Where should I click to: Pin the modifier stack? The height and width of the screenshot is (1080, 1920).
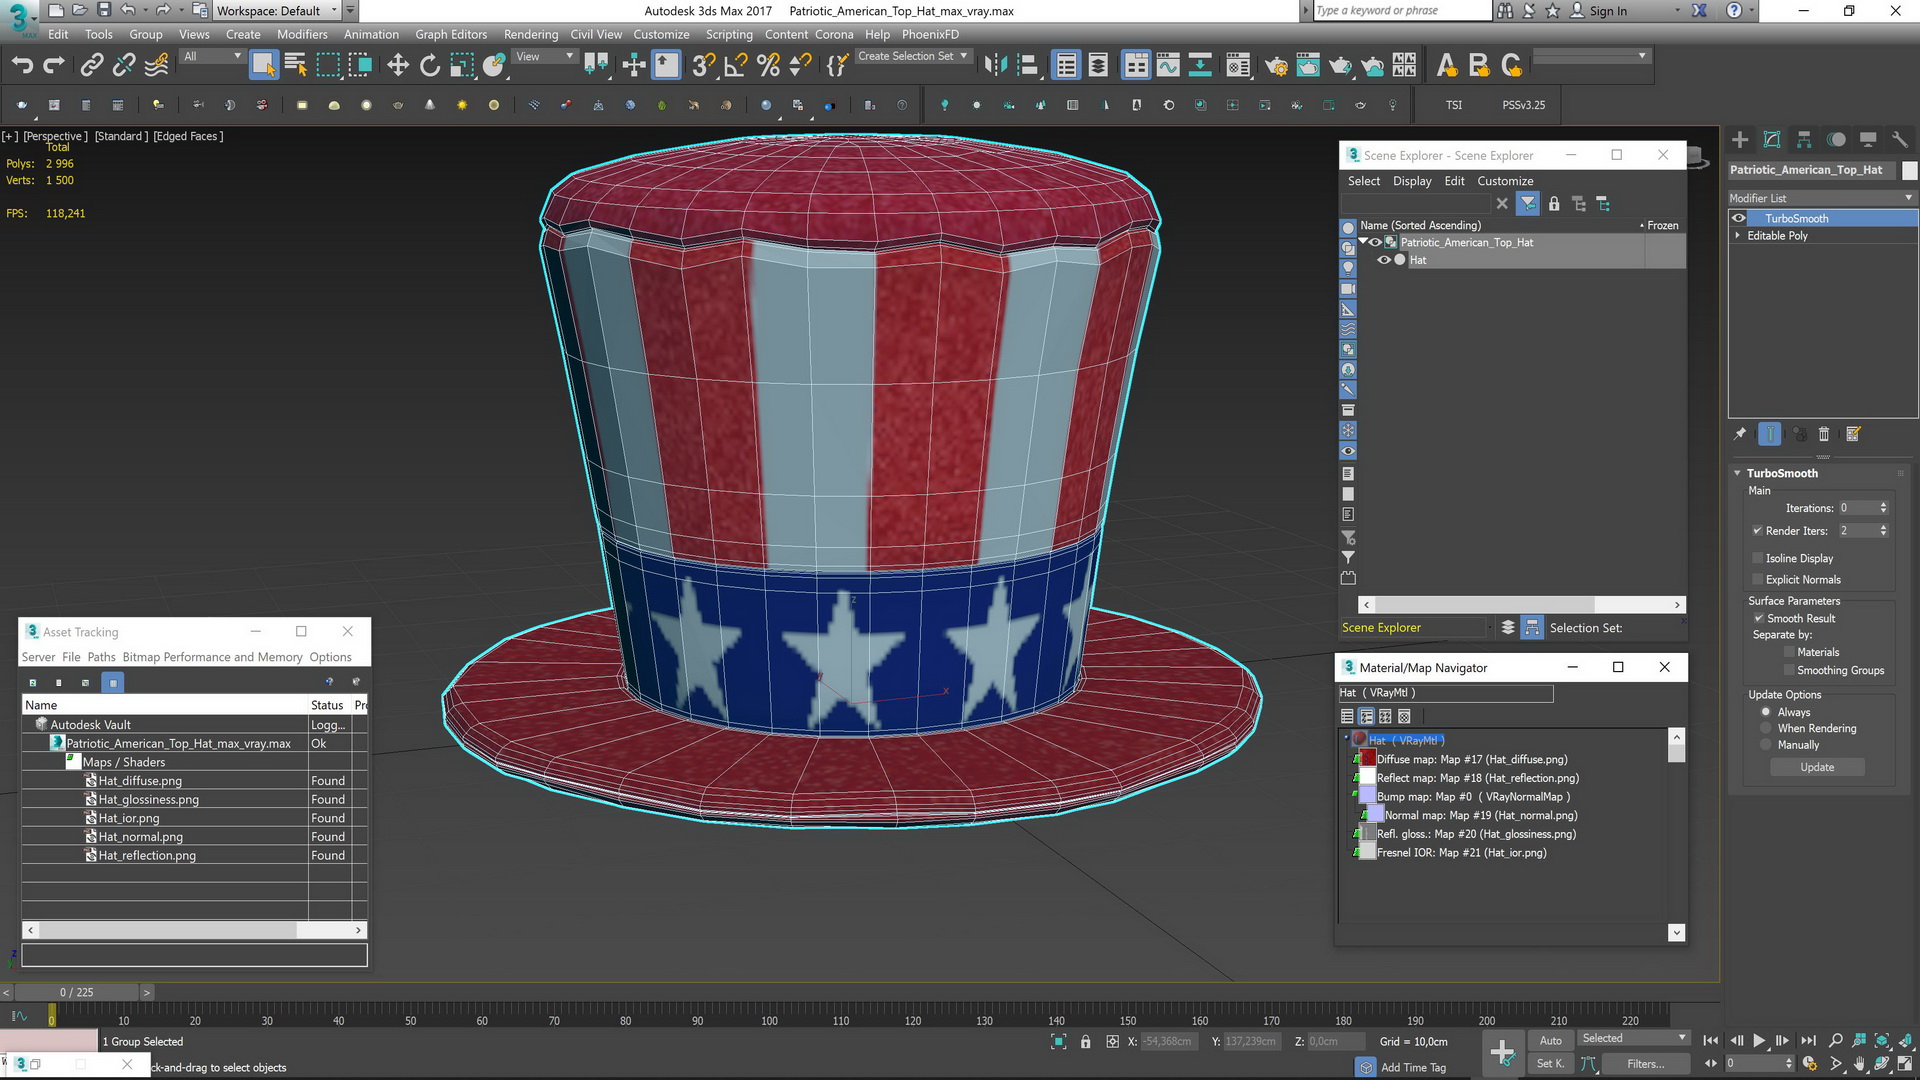1740,434
